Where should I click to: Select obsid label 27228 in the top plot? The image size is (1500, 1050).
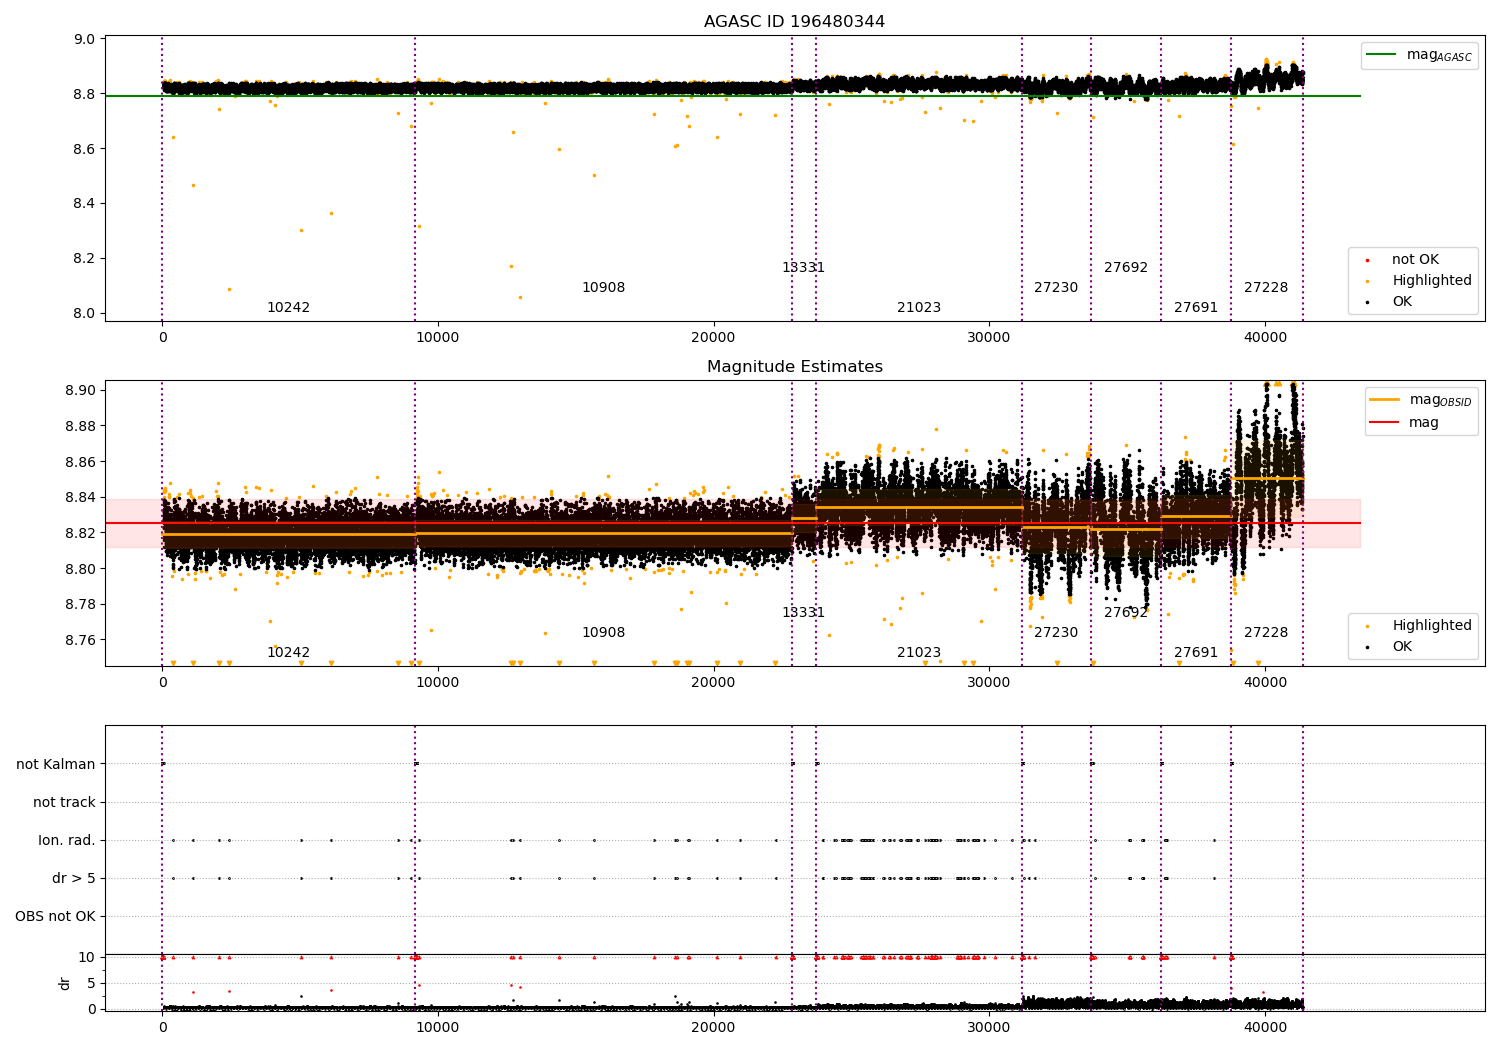(x=1266, y=288)
